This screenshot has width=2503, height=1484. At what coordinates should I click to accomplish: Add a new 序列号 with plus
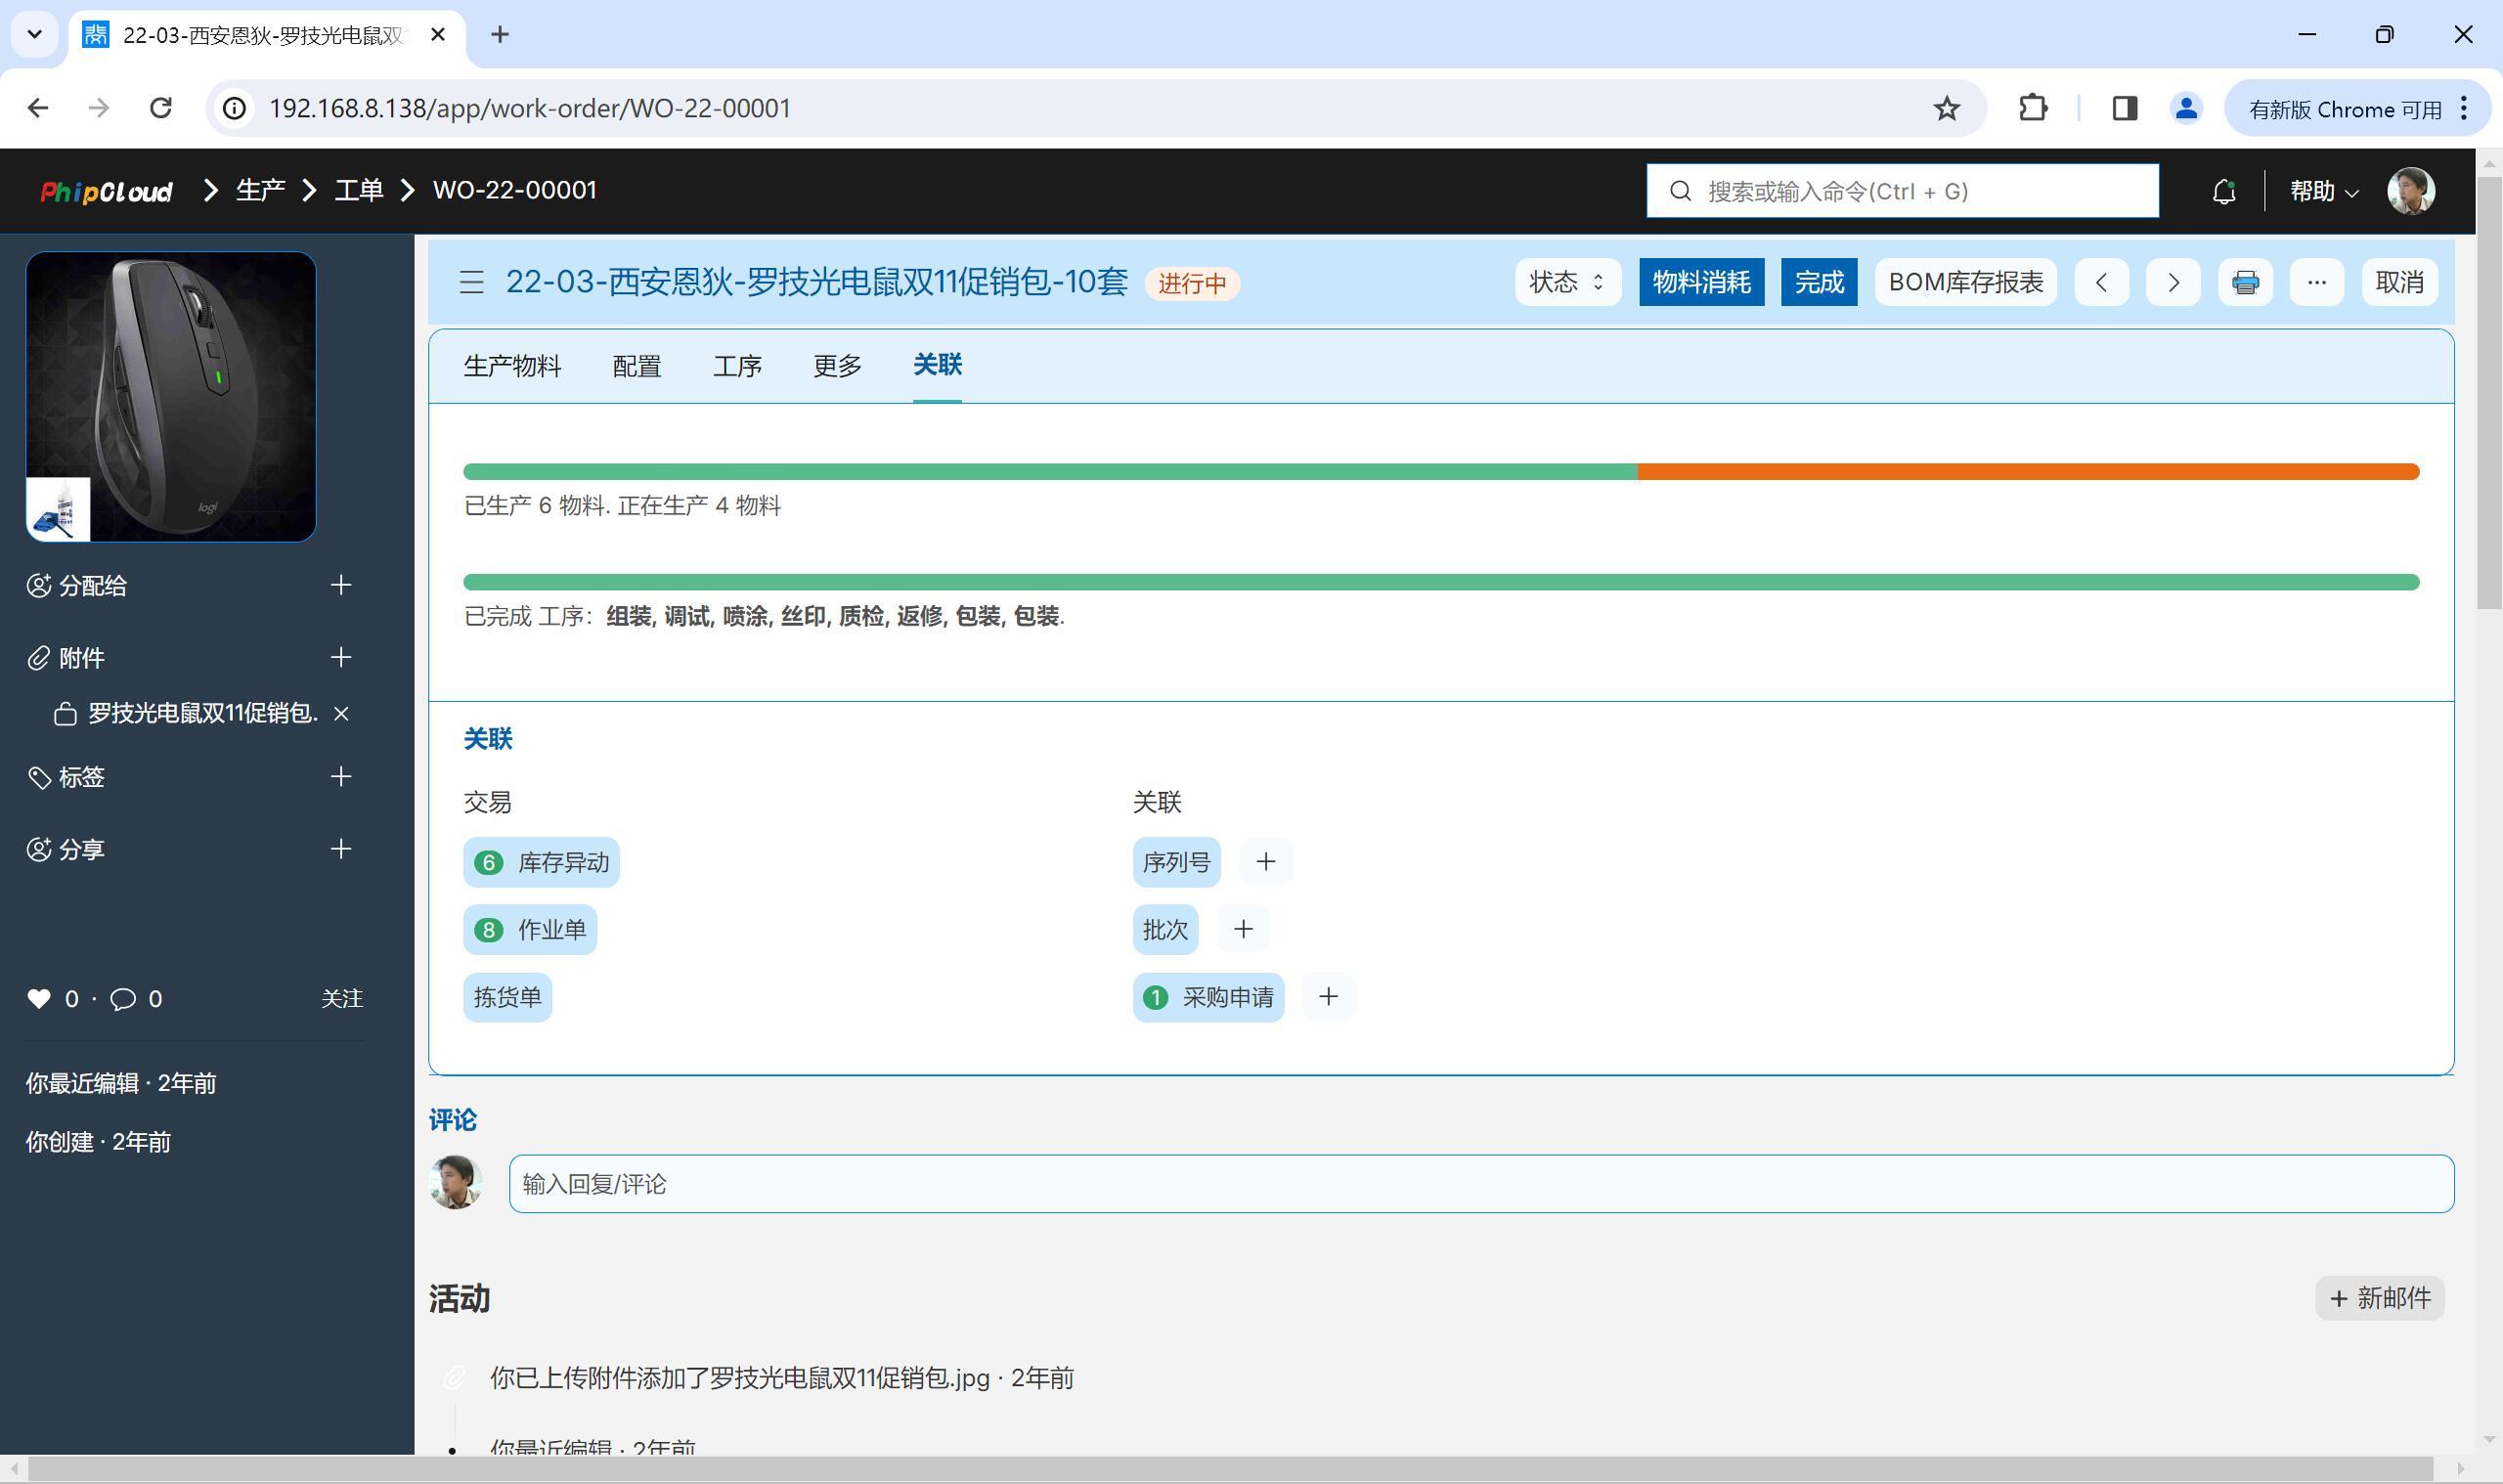click(x=1265, y=862)
